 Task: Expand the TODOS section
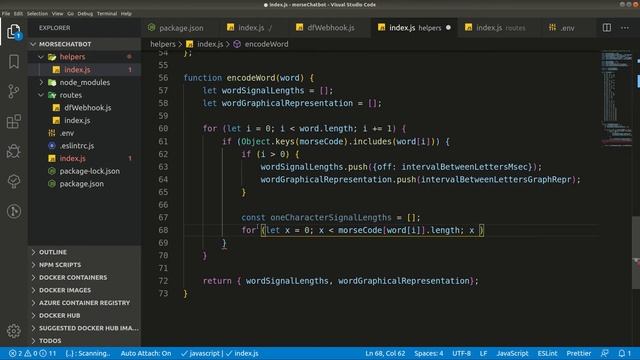(84, 341)
